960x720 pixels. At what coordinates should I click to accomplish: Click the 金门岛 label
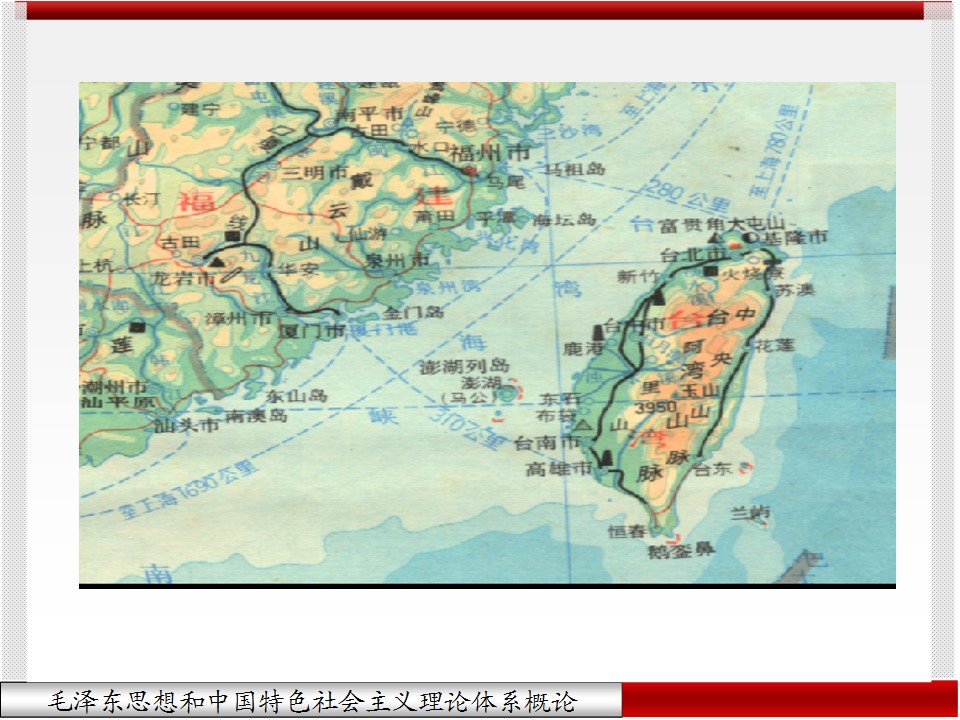412,312
